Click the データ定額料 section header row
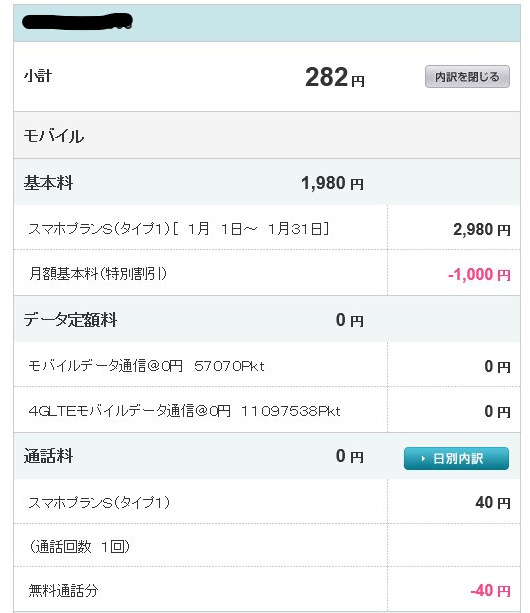Image resolution: width=530 pixels, height=613 pixels. (x=267, y=319)
